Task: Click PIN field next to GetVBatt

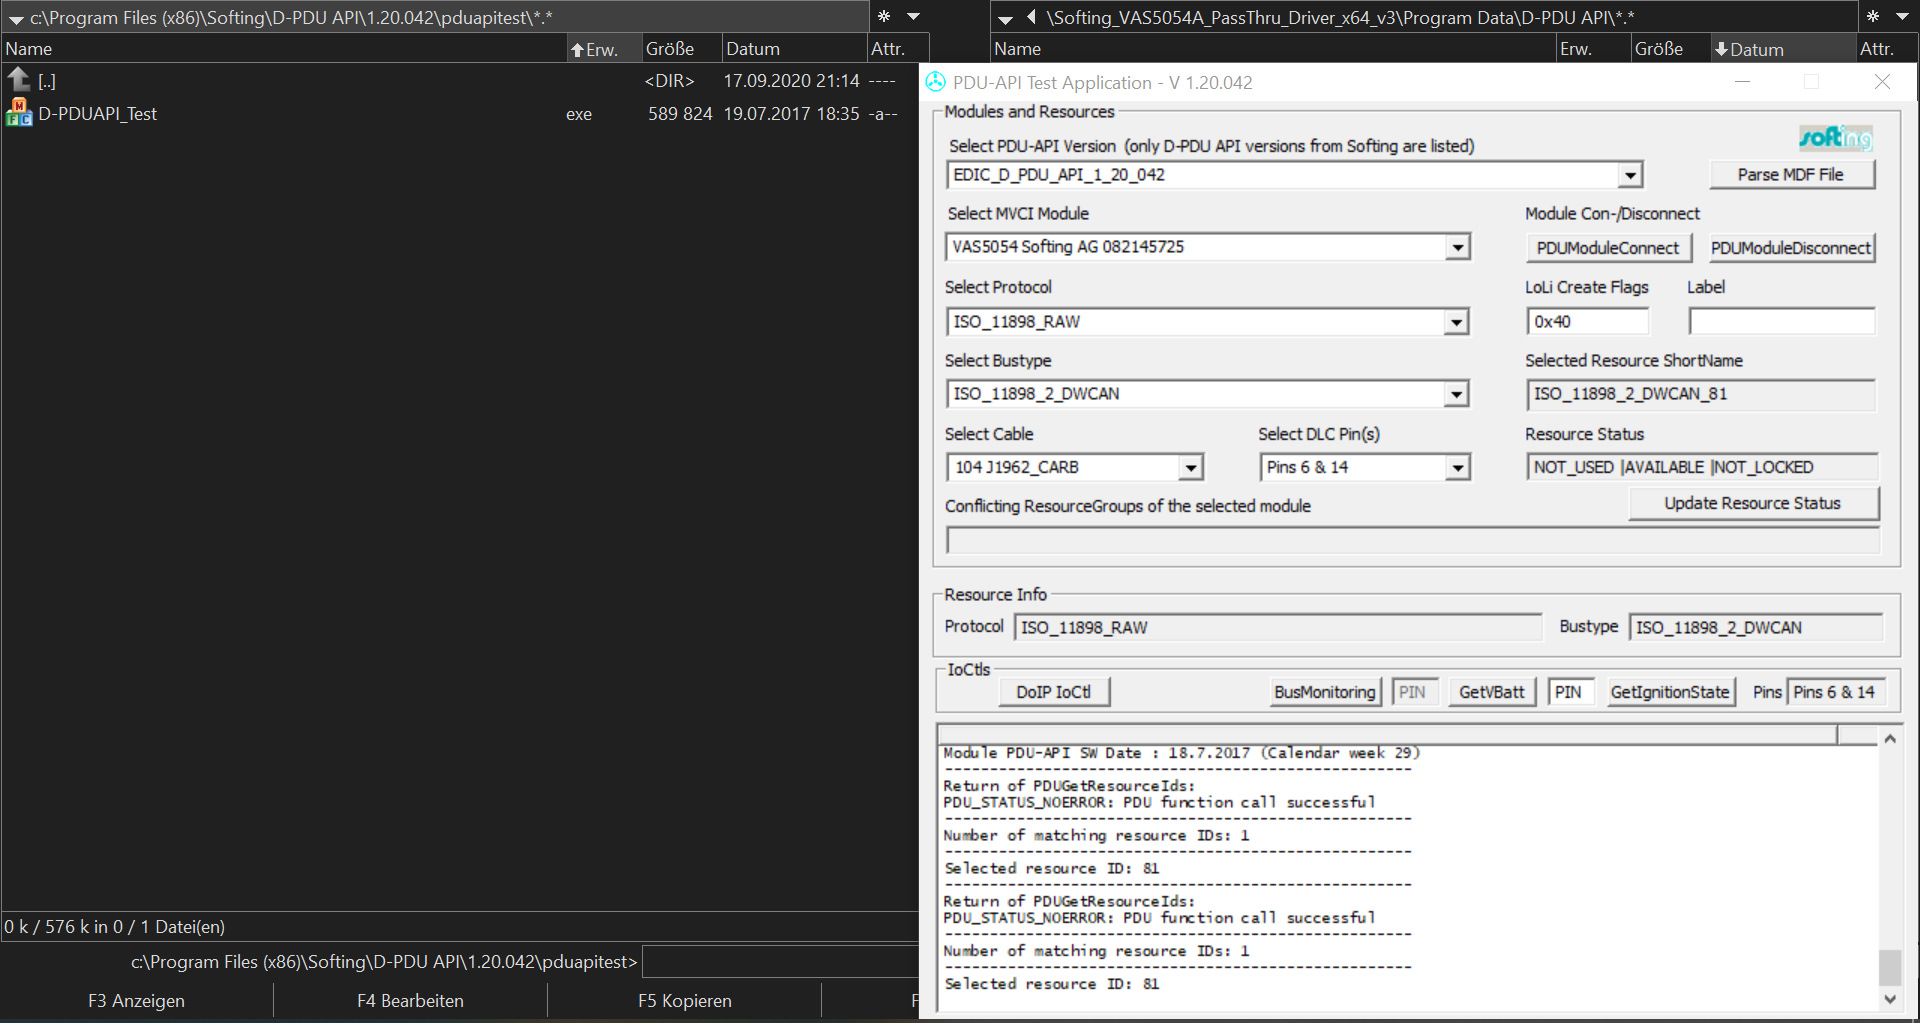Action: click(1572, 692)
